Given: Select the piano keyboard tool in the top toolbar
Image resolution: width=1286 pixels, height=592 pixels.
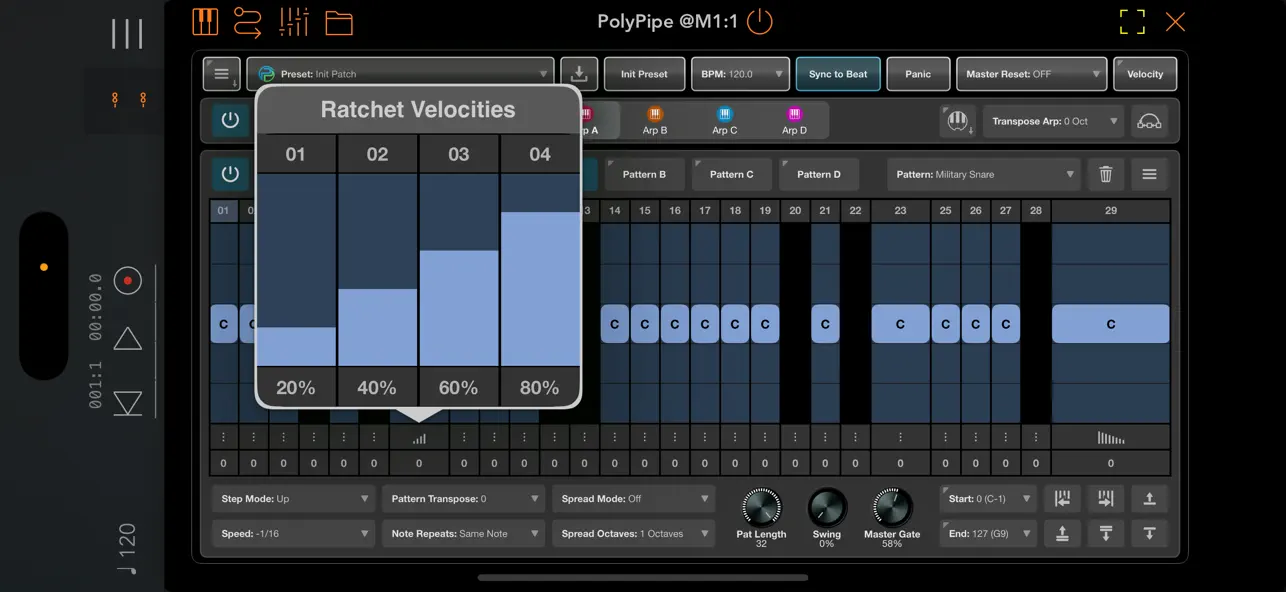Looking at the screenshot, I should coord(205,21).
